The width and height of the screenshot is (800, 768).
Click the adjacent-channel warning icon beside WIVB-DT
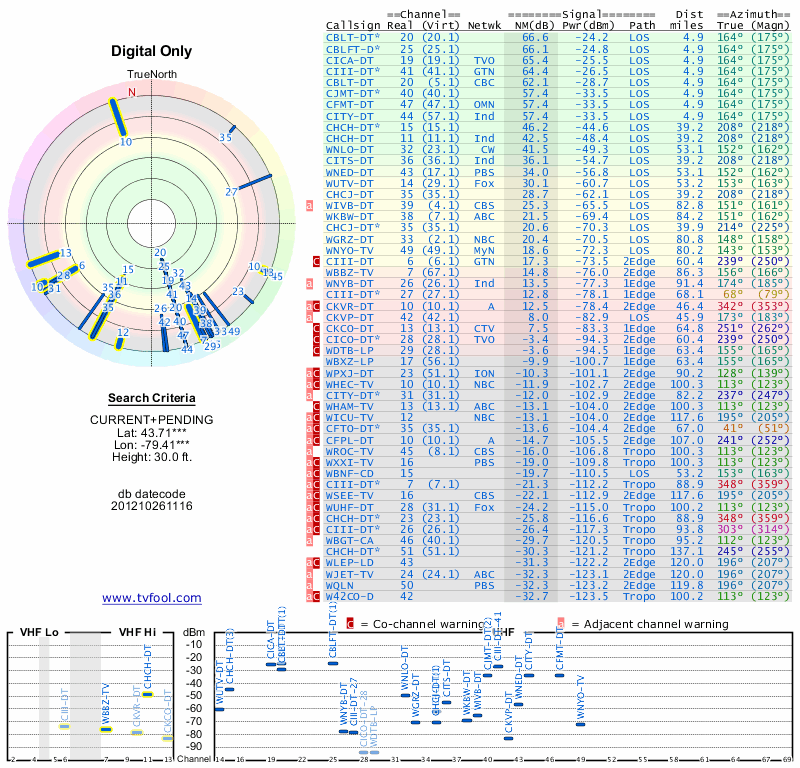pyautogui.click(x=309, y=206)
